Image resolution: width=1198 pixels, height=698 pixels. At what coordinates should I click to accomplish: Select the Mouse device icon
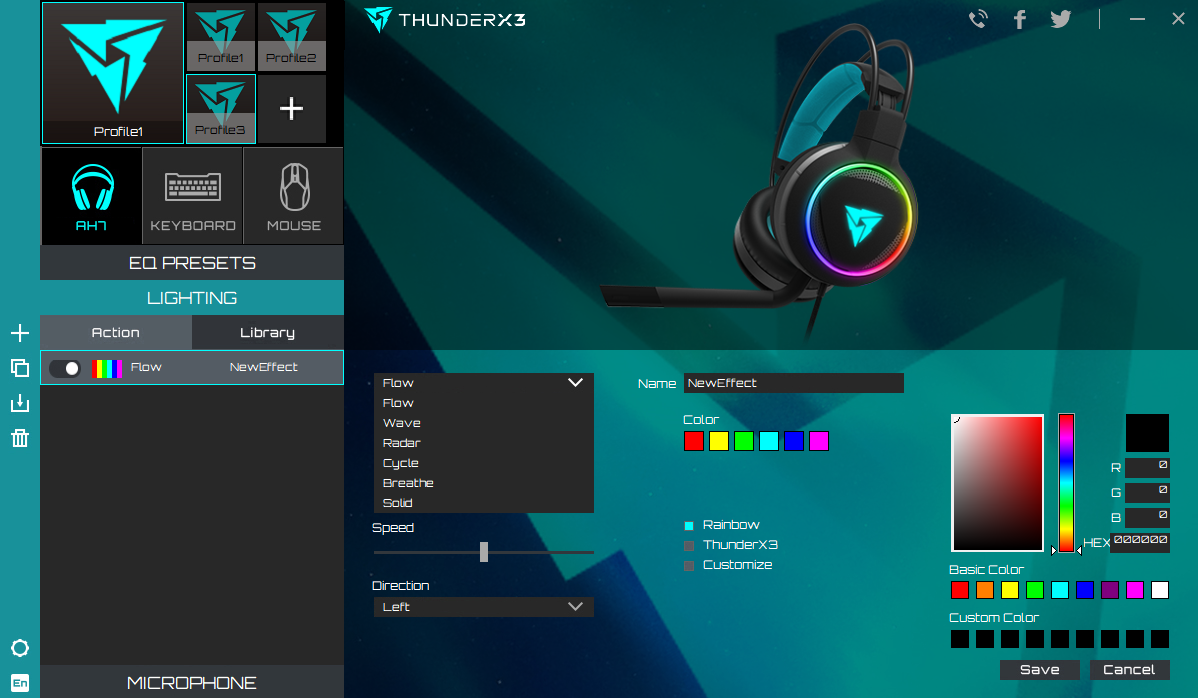(x=293, y=196)
